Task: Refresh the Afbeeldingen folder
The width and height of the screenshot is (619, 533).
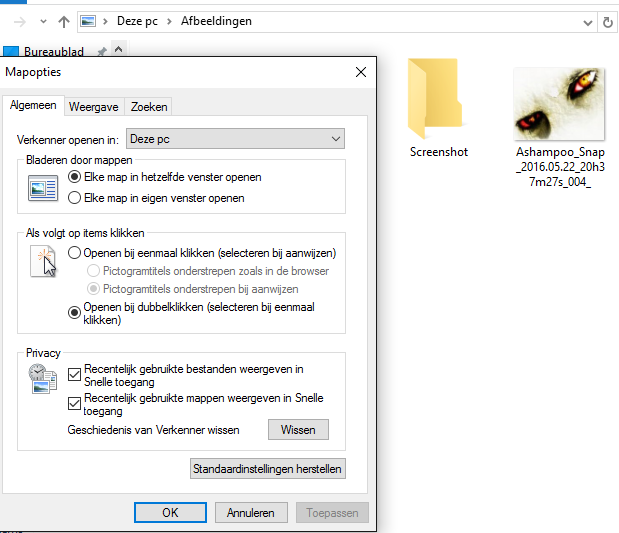Action: pyautogui.click(x=608, y=23)
